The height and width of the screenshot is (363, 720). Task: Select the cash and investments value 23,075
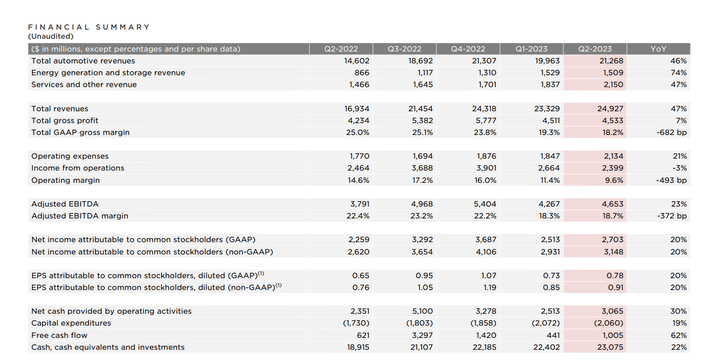click(611, 347)
